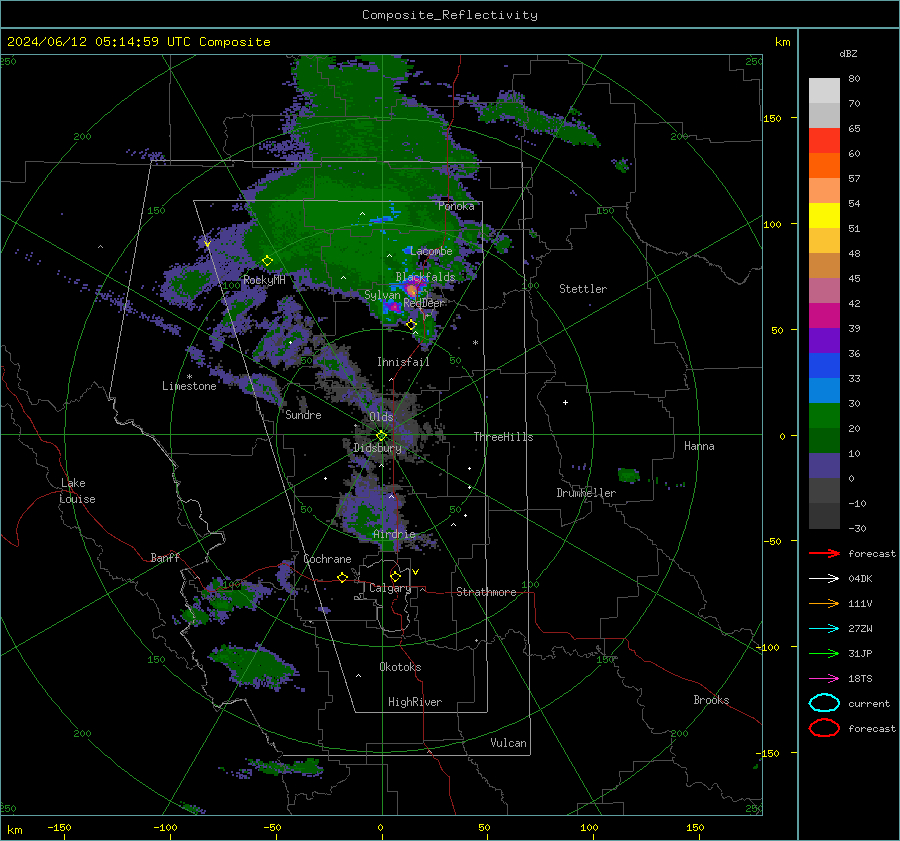Click the Lacombe city label
The height and width of the screenshot is (841, 900).
point(431,251)
